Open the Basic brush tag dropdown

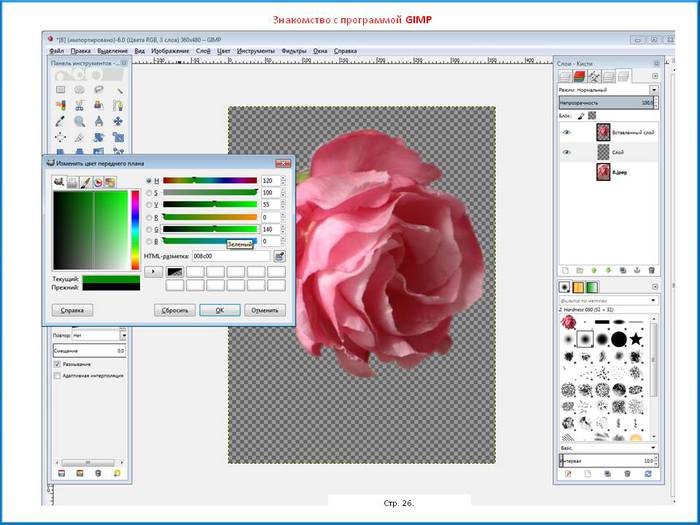pos(653,448)
